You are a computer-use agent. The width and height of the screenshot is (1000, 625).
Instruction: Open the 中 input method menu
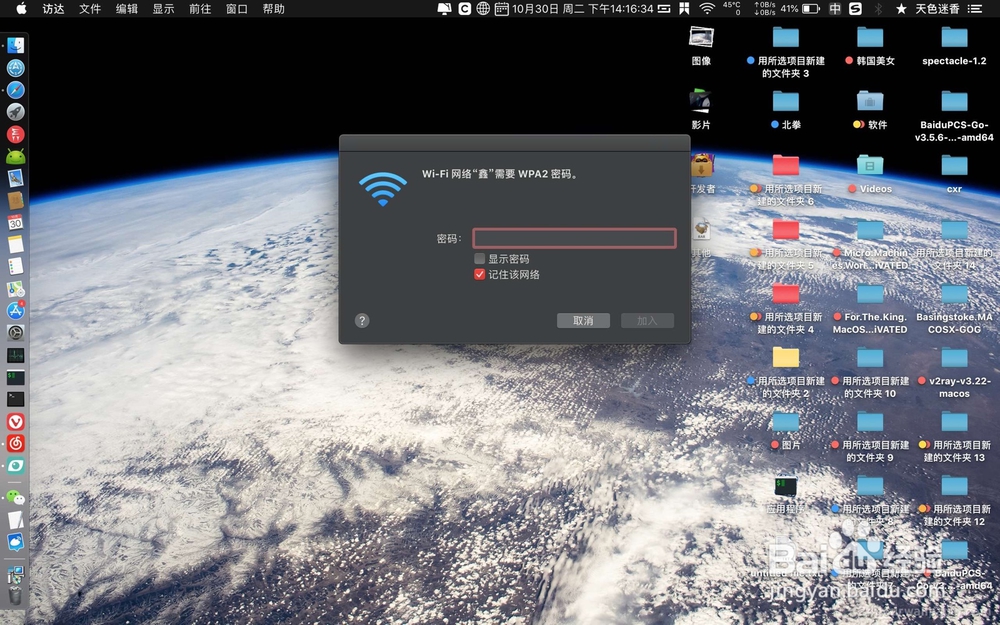pyautogui.click(x=836, y=9)
